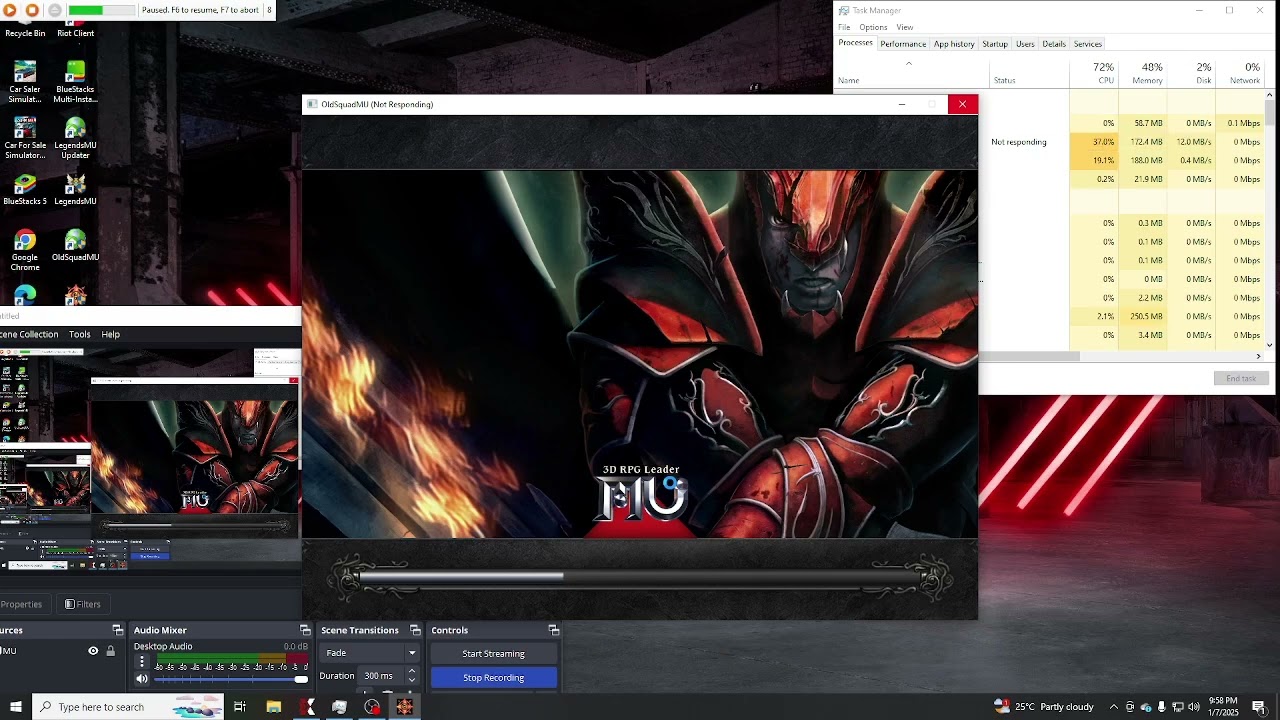Click Stop Recording button

pyautogui.click(x=493, y=678)
